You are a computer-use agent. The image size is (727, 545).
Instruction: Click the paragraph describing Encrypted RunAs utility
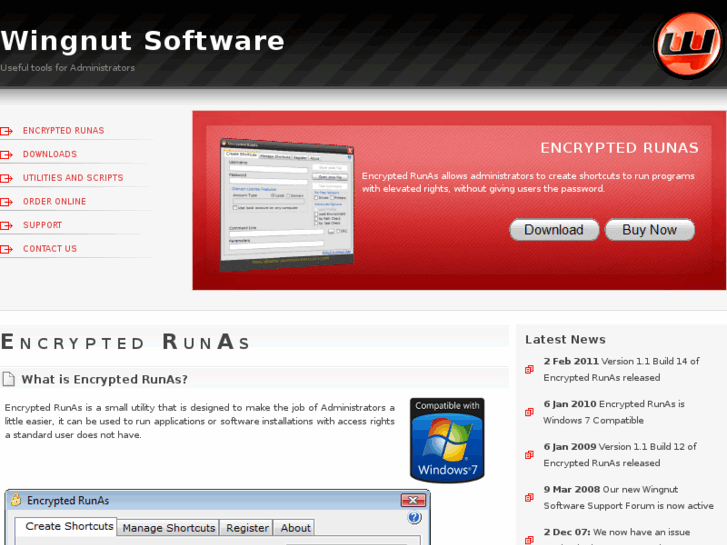[x=199, y=421]
